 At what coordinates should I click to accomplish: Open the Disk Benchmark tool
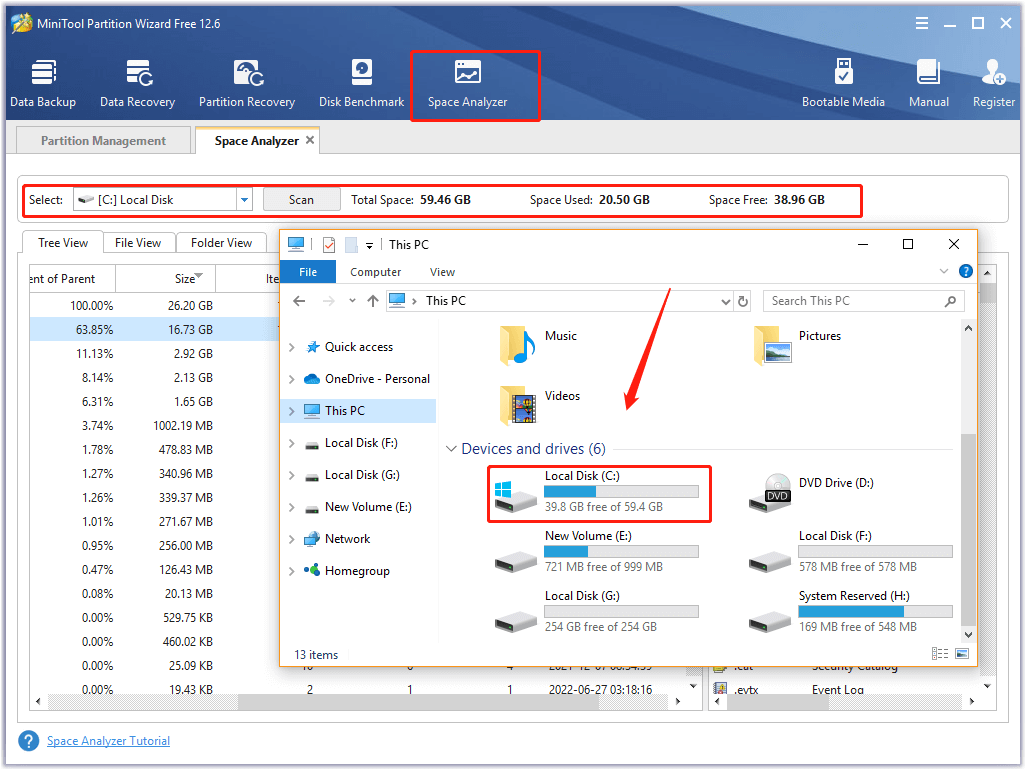click(360, 80)
